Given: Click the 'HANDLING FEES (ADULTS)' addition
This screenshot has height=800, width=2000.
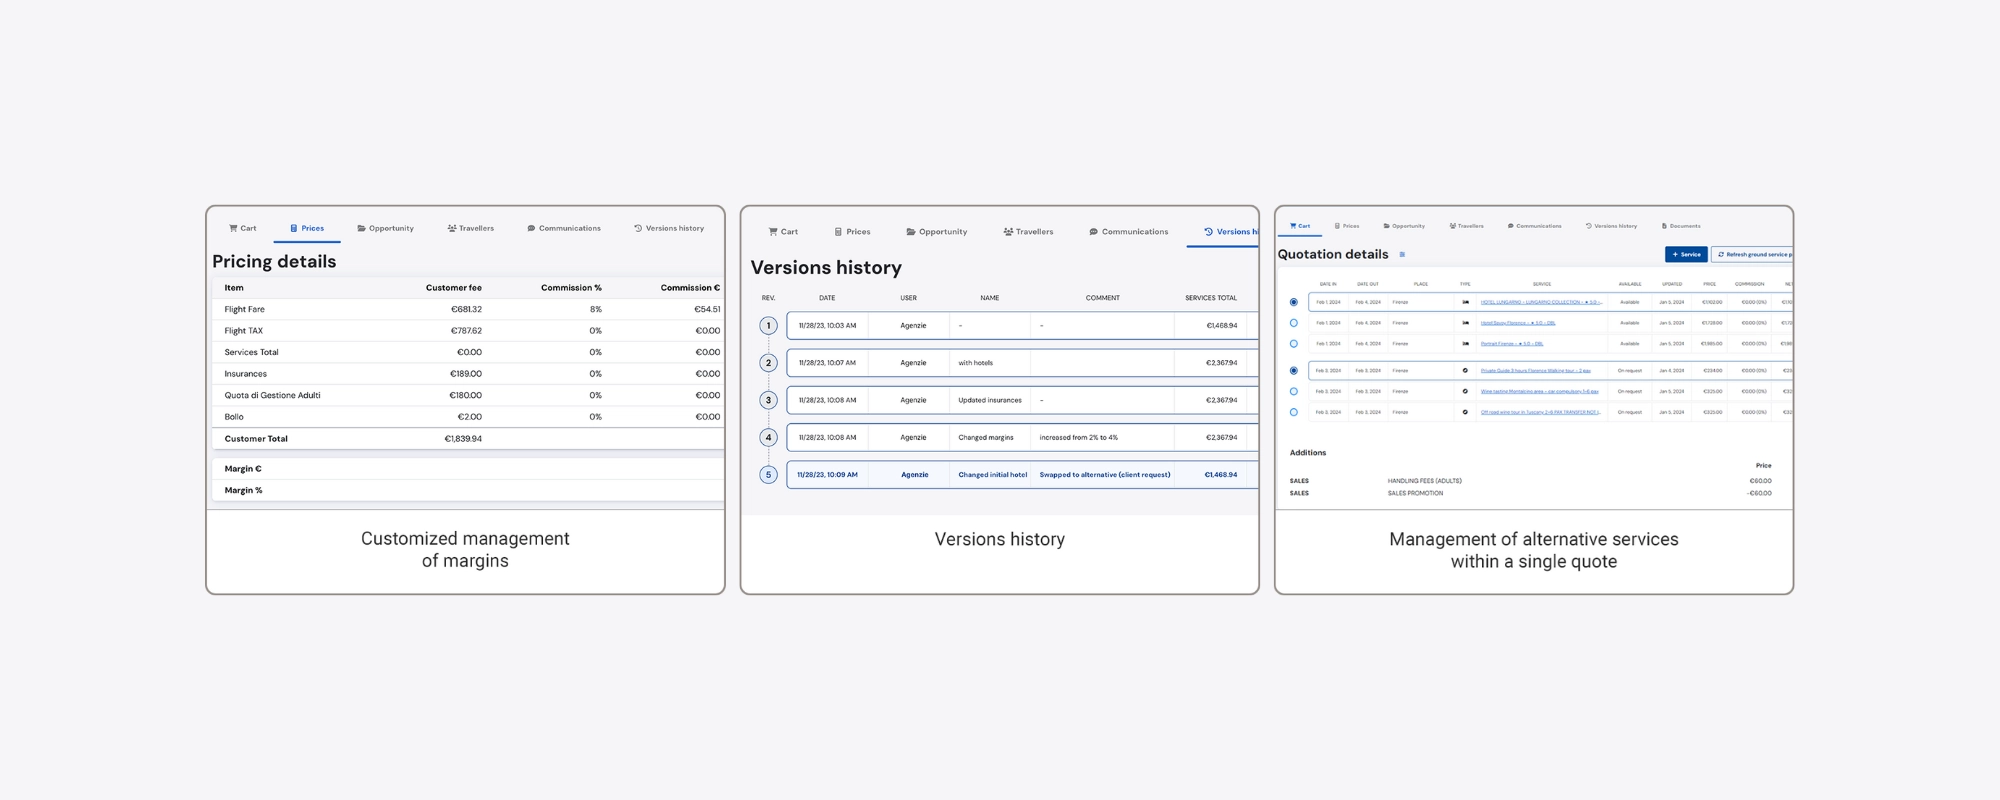Looking at the screenshot, I should tap(1424, 481).
